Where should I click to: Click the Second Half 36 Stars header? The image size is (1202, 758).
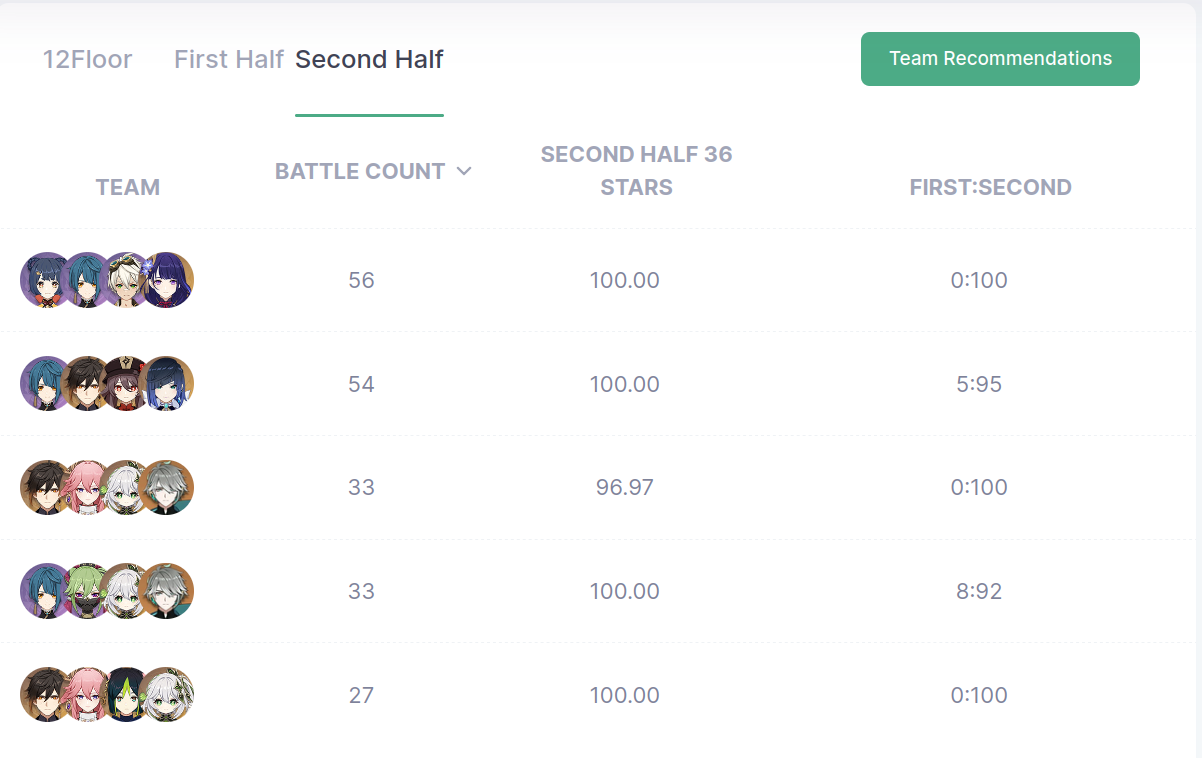[637, 171]
